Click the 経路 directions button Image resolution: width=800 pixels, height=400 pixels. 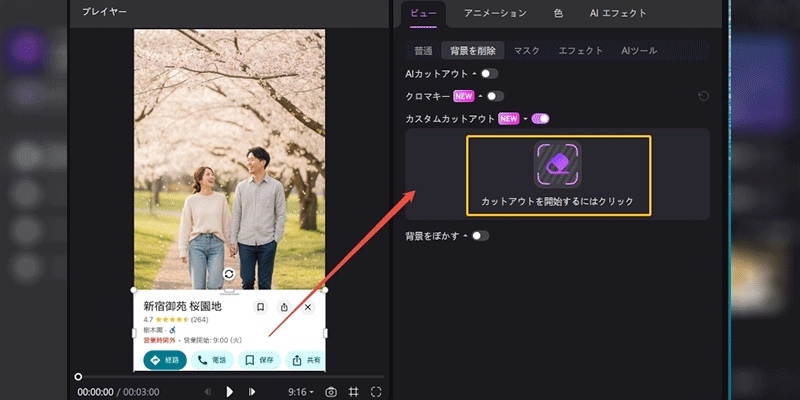click(x=165, y=360)
